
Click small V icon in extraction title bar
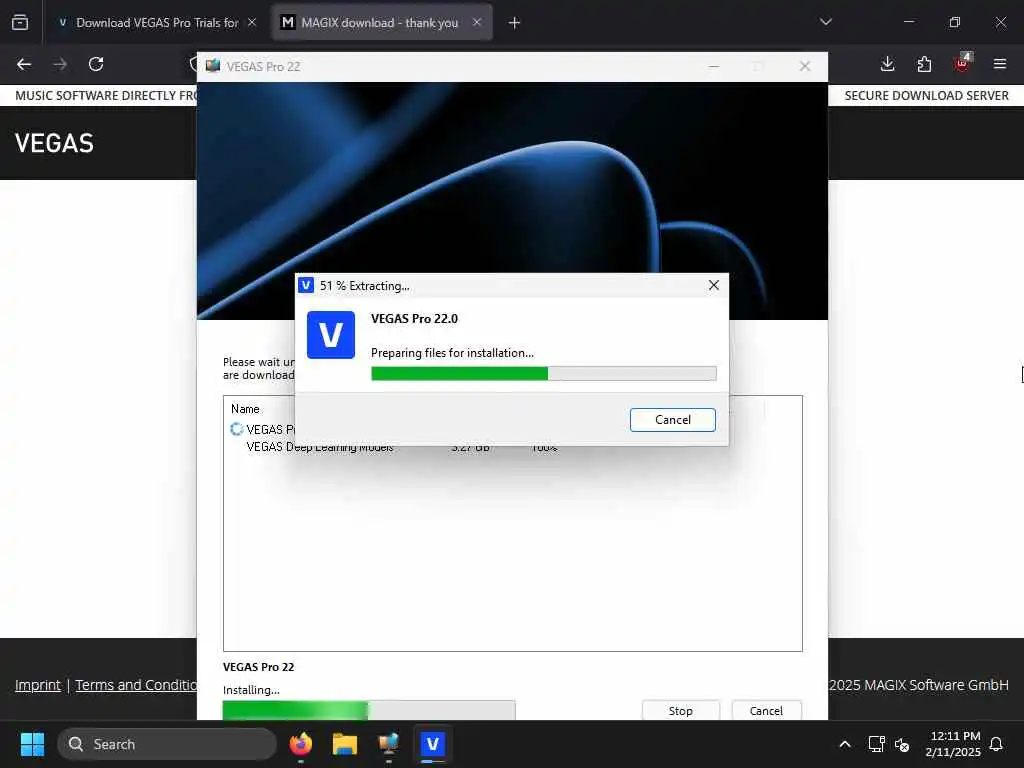(306, 285)
